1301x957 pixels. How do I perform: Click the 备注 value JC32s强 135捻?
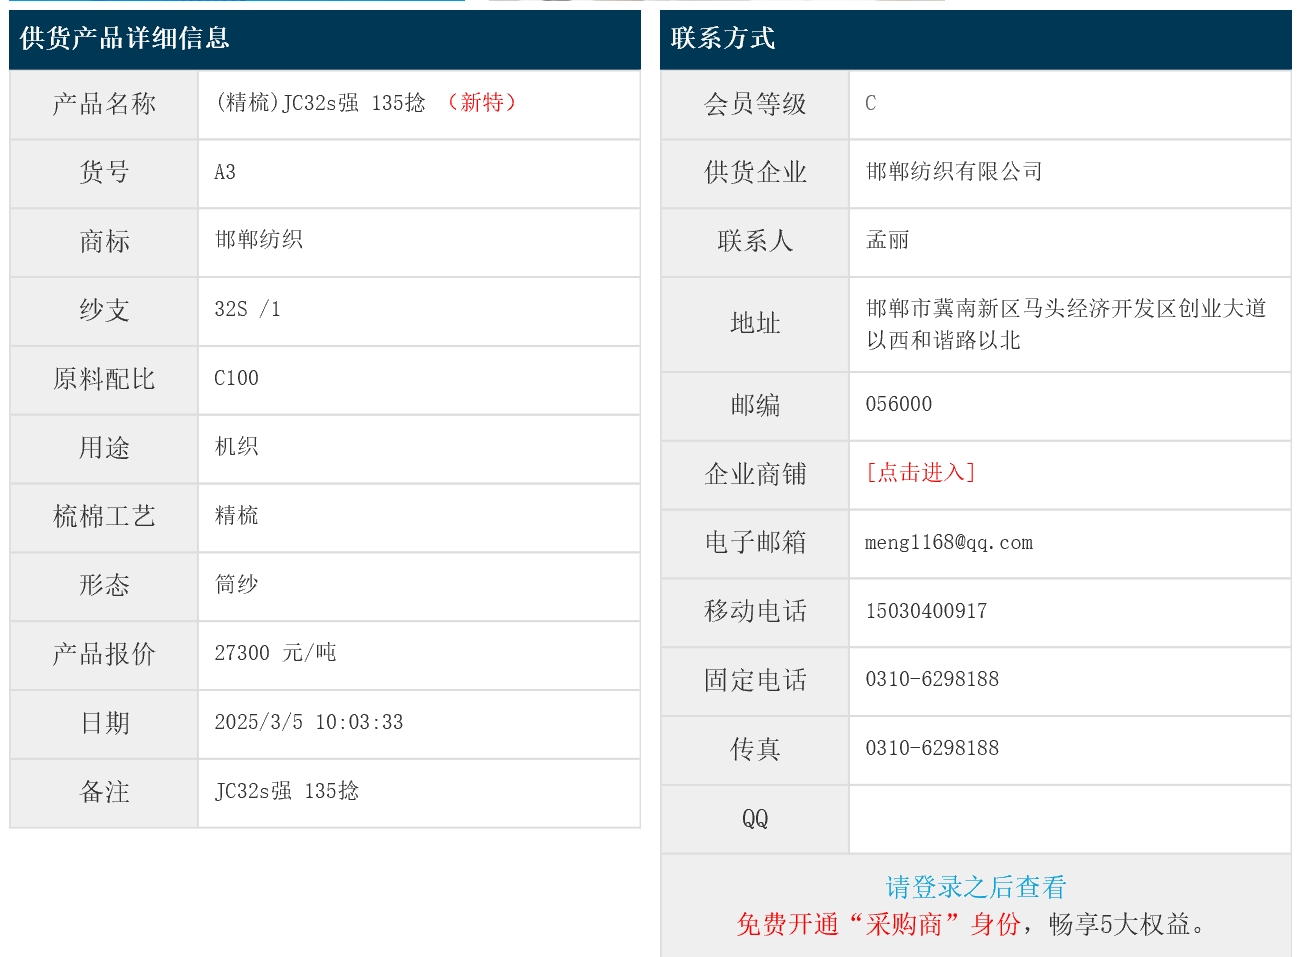[287, 791]
